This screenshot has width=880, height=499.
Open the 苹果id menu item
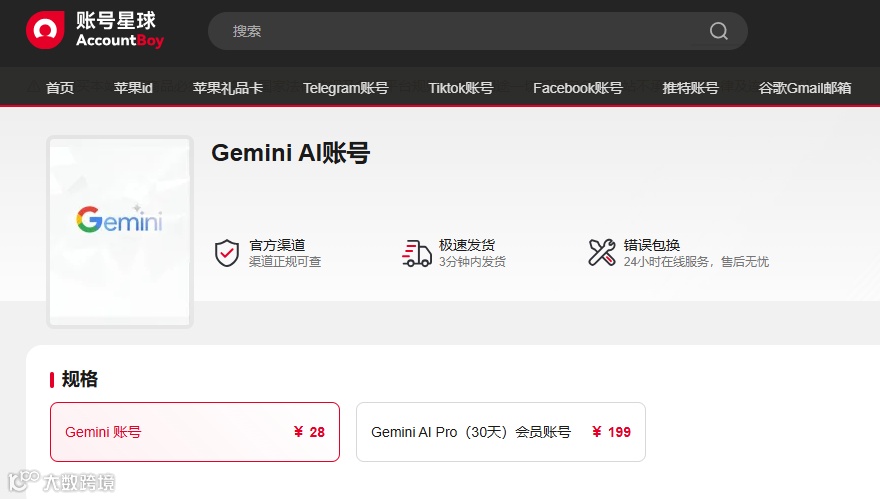(133, 88)
